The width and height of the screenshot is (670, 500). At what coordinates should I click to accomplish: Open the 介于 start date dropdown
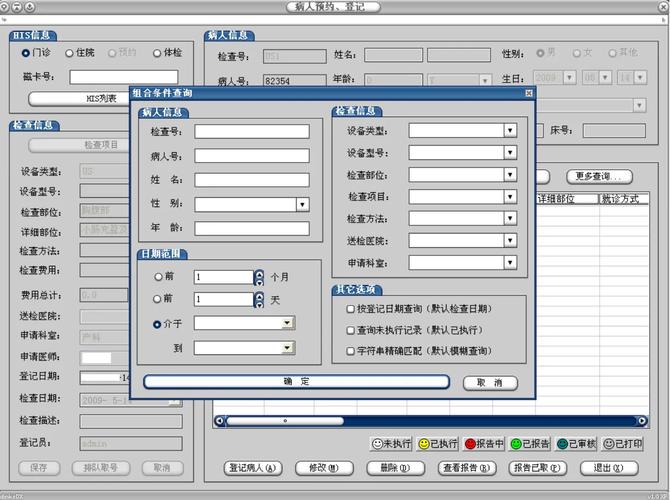288,323
